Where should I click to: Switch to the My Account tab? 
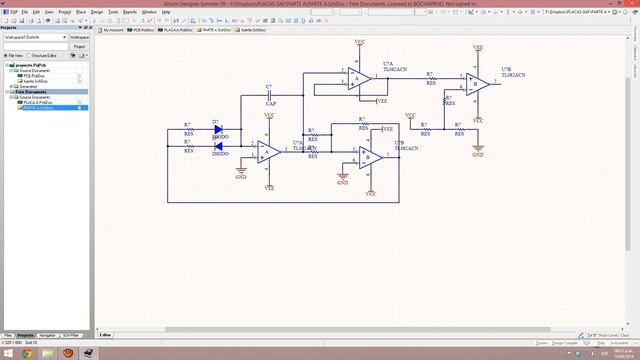(111, 30)
